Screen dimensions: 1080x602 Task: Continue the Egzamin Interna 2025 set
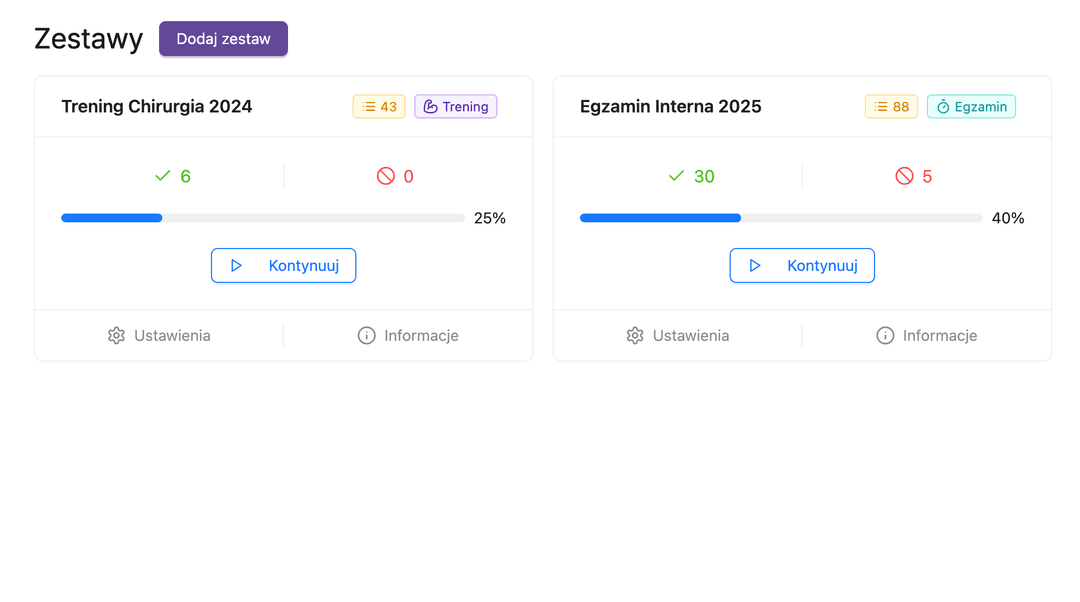802,265
